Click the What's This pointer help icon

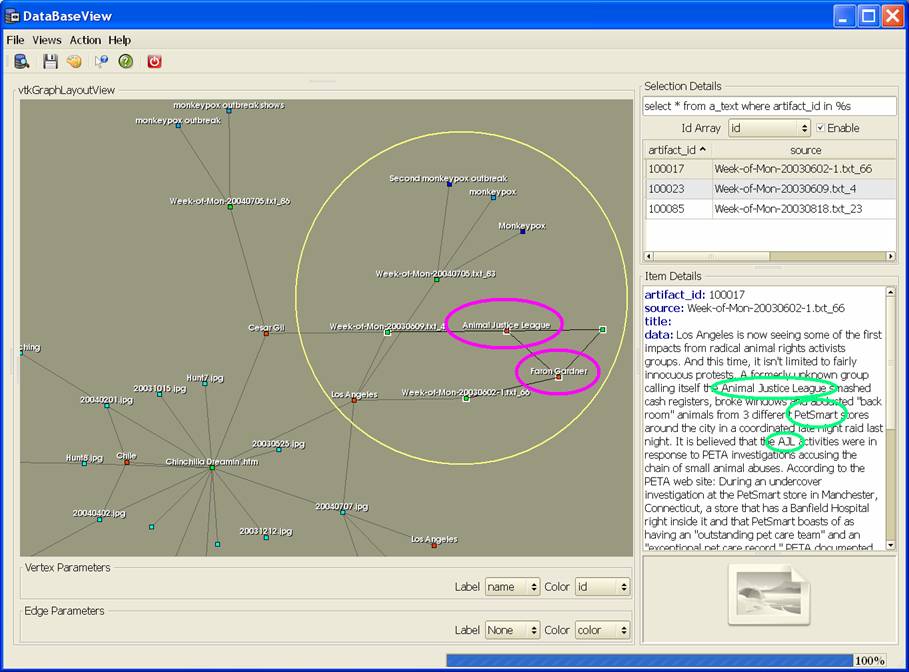pyautogui.click(x=101, y=62)
